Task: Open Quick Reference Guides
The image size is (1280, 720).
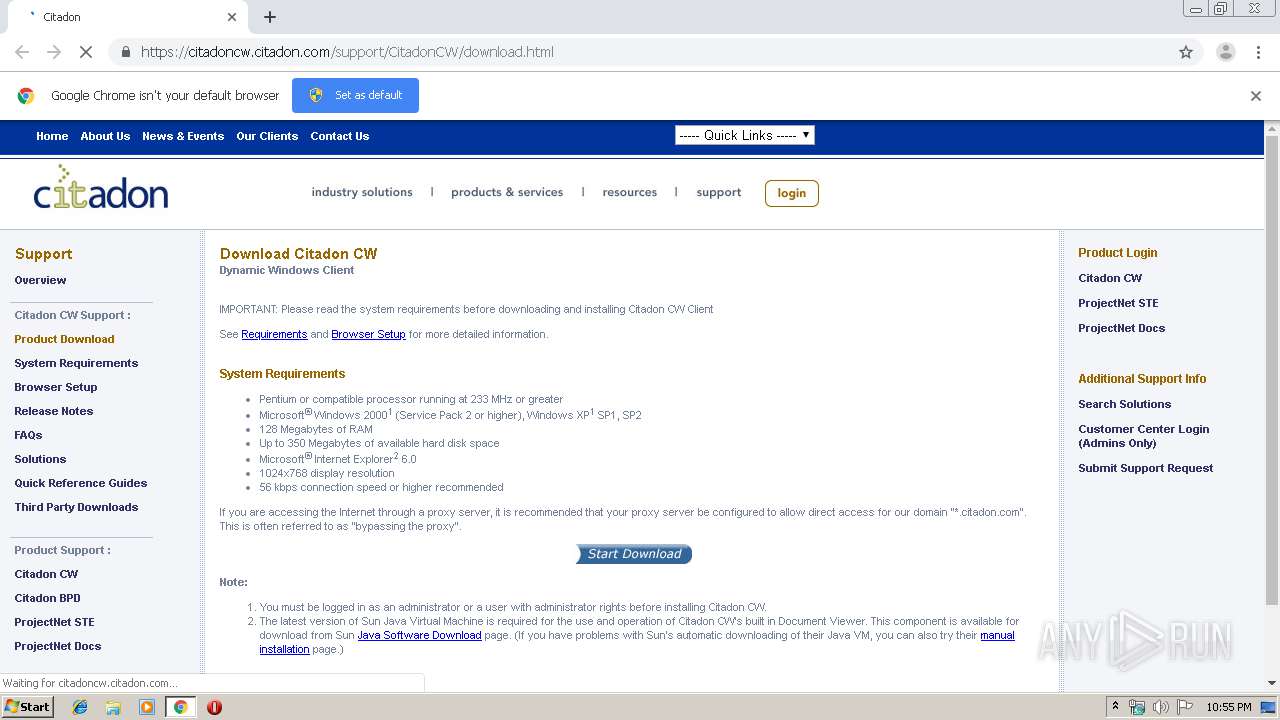Action: click(x=81, y=483)
